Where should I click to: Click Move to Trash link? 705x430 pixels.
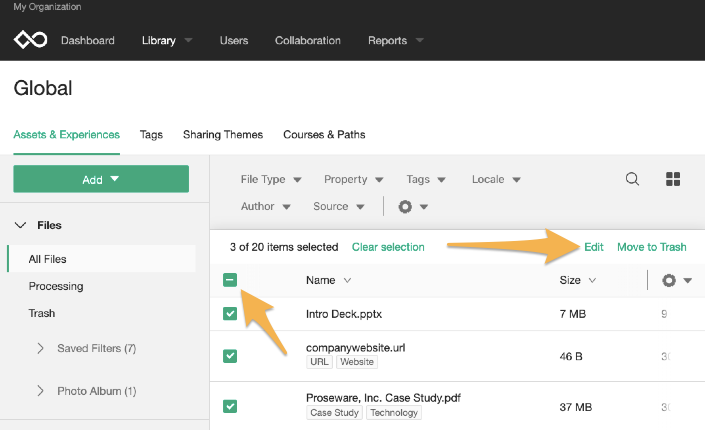click(651, 247)
